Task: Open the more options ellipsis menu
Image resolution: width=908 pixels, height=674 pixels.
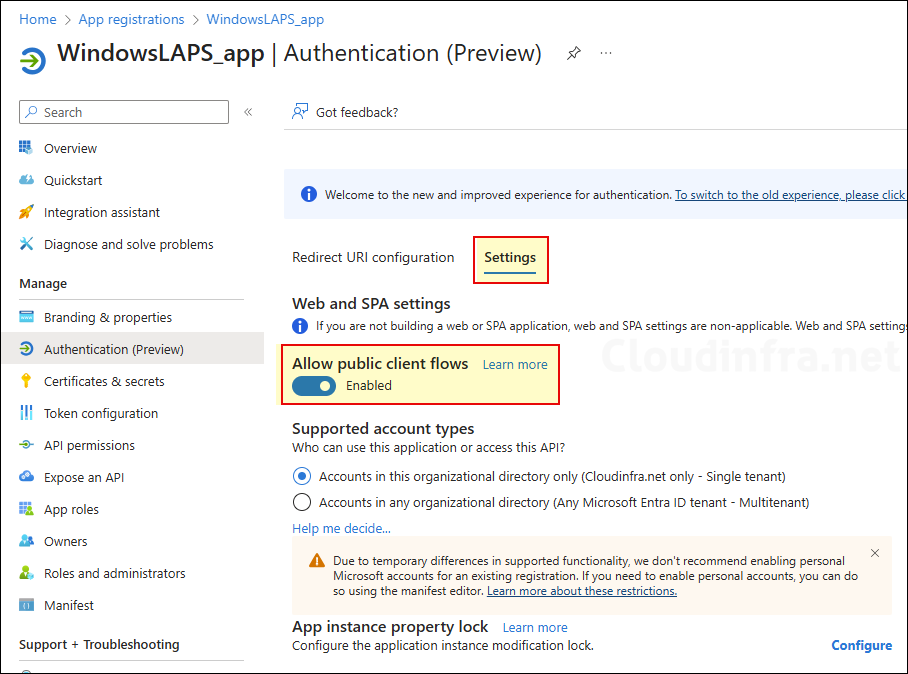Action: [x=605, y=53]
